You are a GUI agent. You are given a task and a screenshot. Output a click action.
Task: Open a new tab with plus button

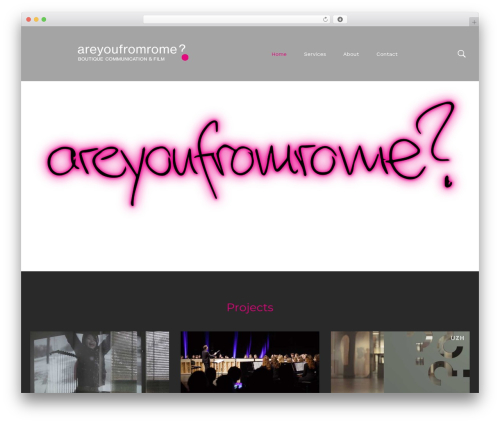(474, 22)
